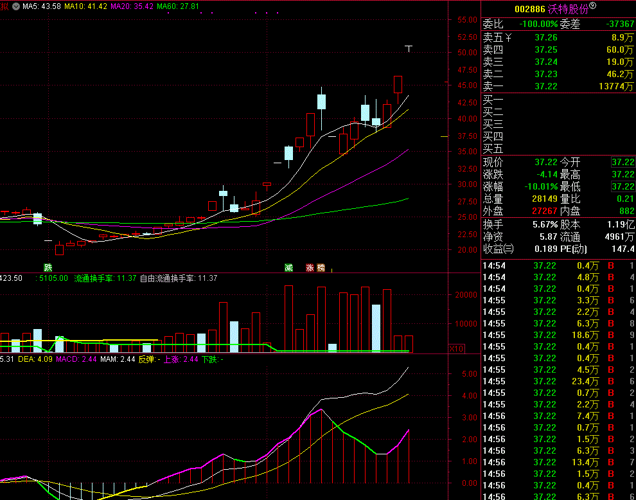The height and width of the screenshot is (500, 636).
Task: Click the 内盘 value 882
Action: tap(627, 211)
